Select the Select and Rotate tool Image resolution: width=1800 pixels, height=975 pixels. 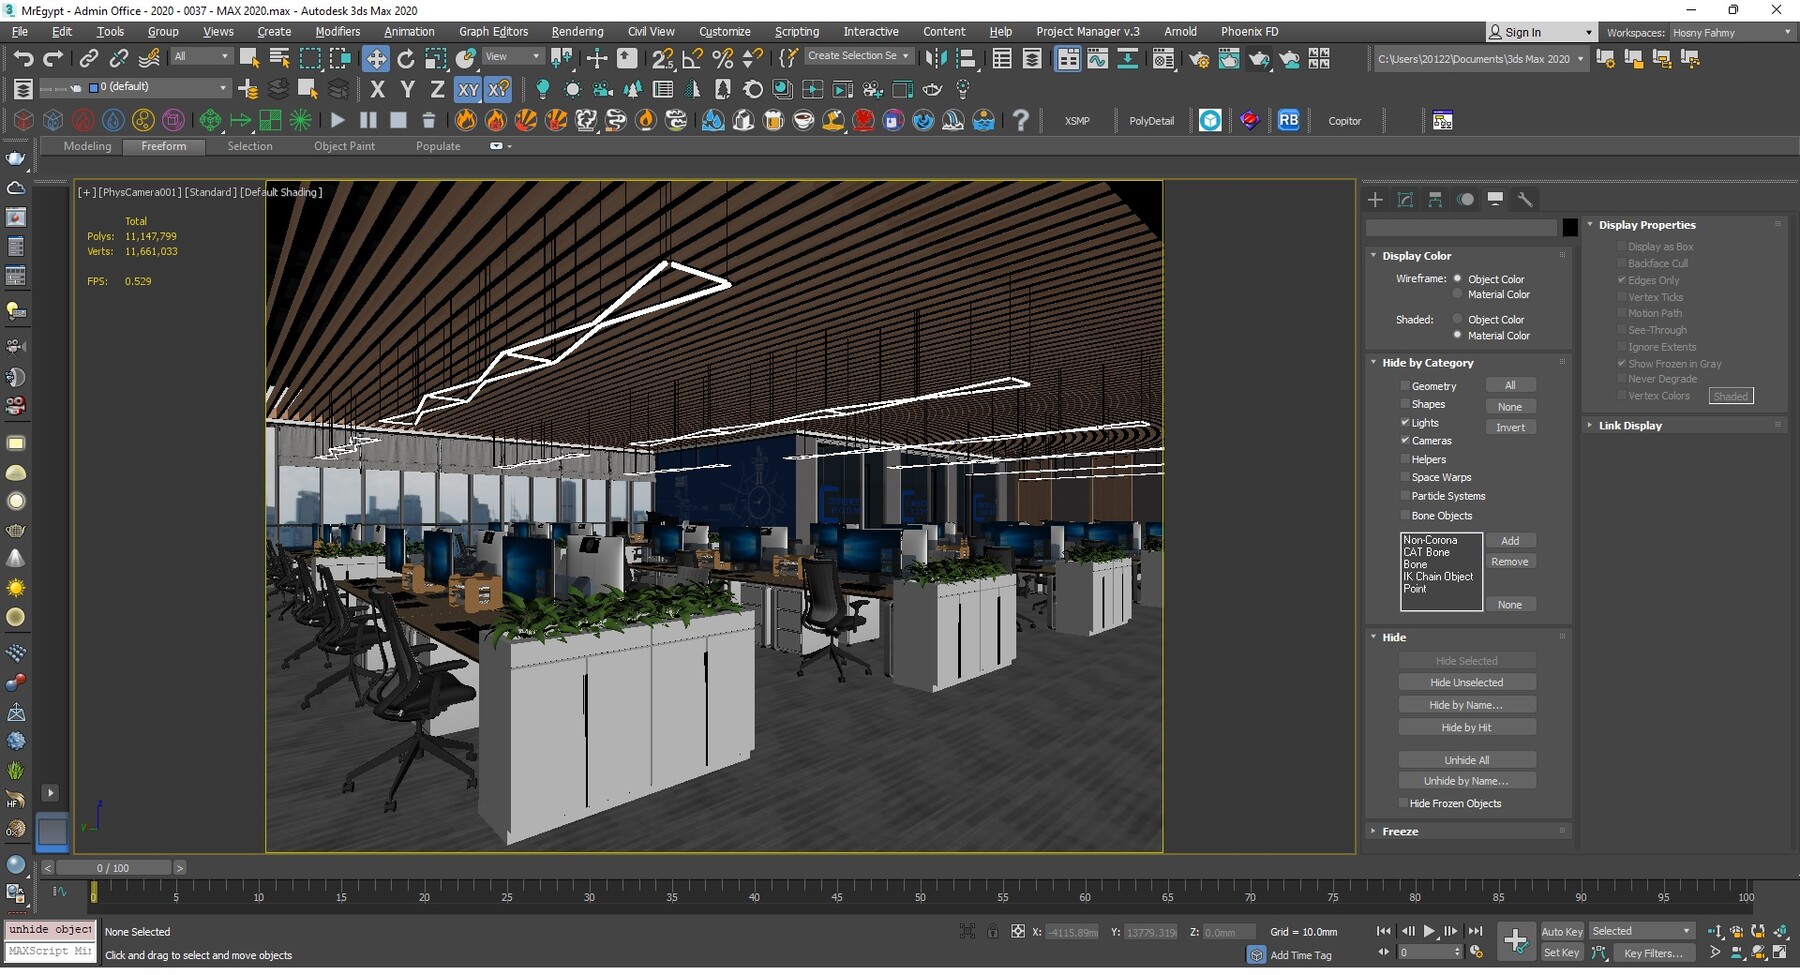click(406, 58)
